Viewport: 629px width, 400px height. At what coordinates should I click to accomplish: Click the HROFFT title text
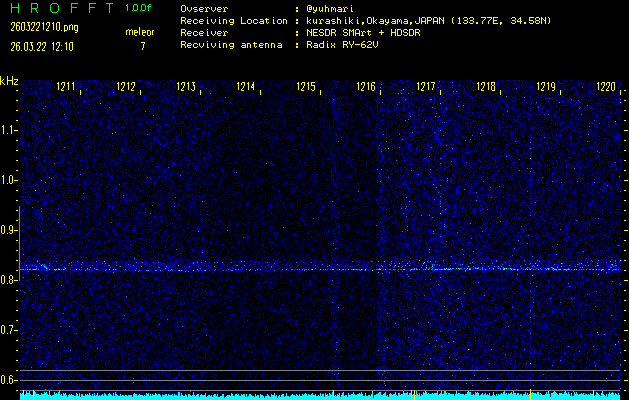point(62,8)
